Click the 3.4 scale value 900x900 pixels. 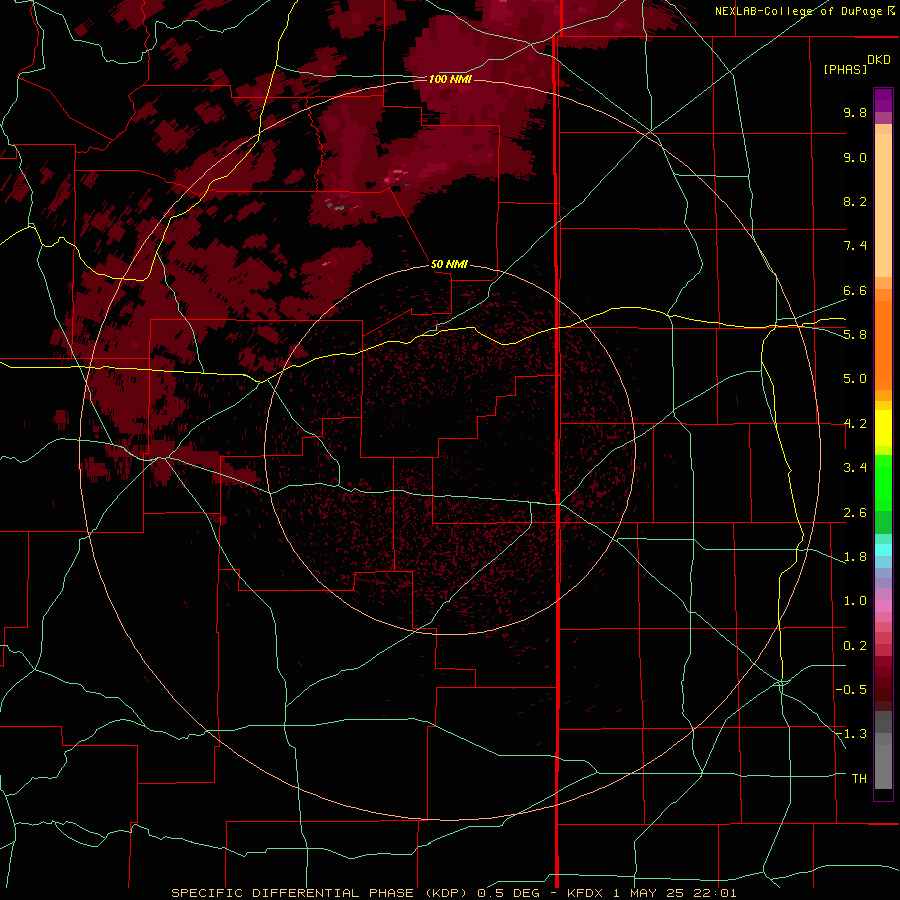[855, 468]
